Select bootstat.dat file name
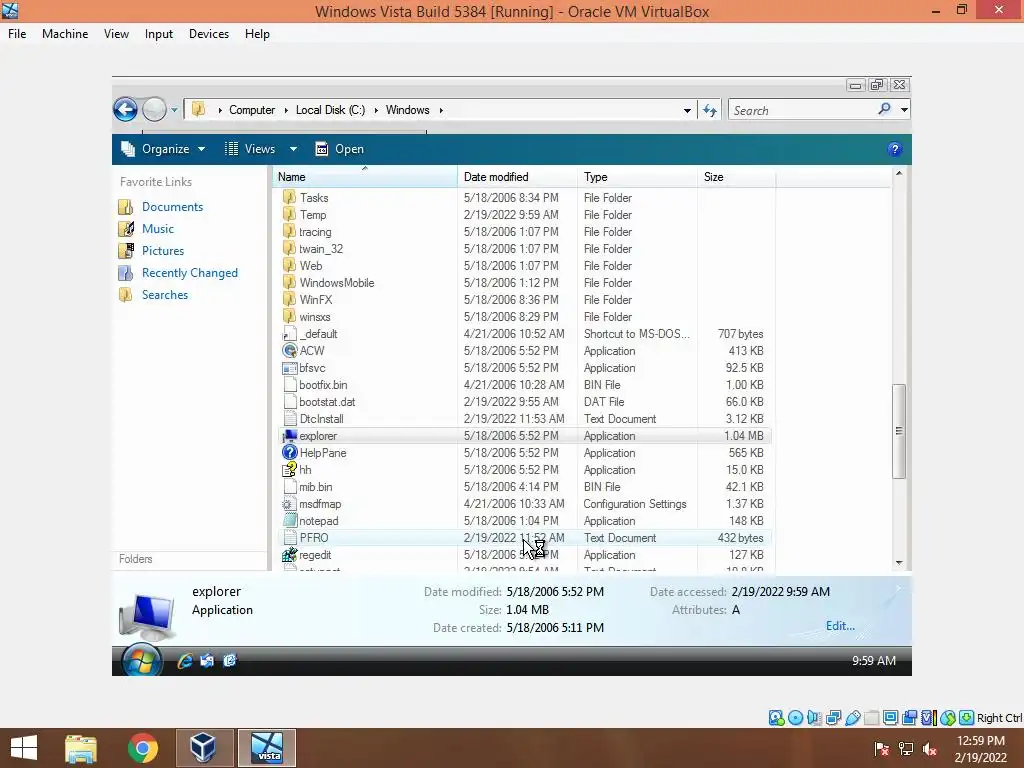The image size is (1024, 768). pyautogui.click(x=327, y=402)
